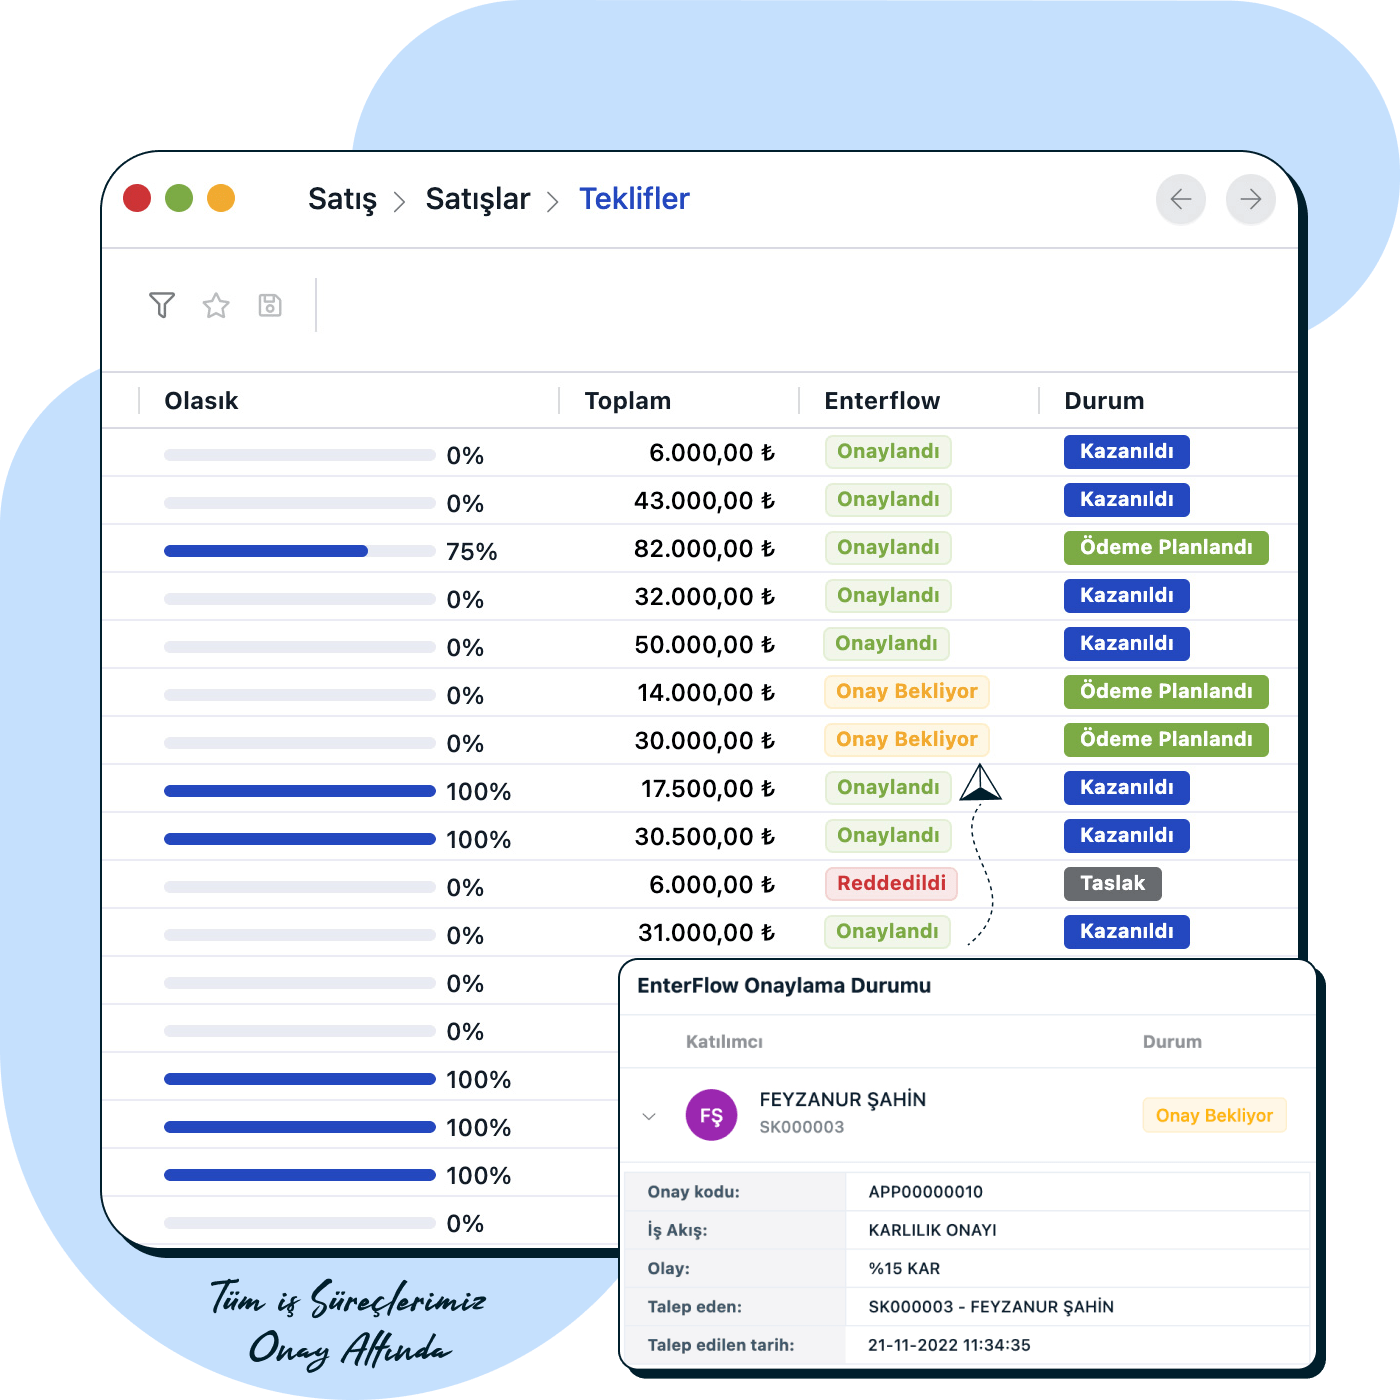Click progress bar in the 17.500,00 row
The height and width of the screenshot is (1400, 1400).
[300, 791]
